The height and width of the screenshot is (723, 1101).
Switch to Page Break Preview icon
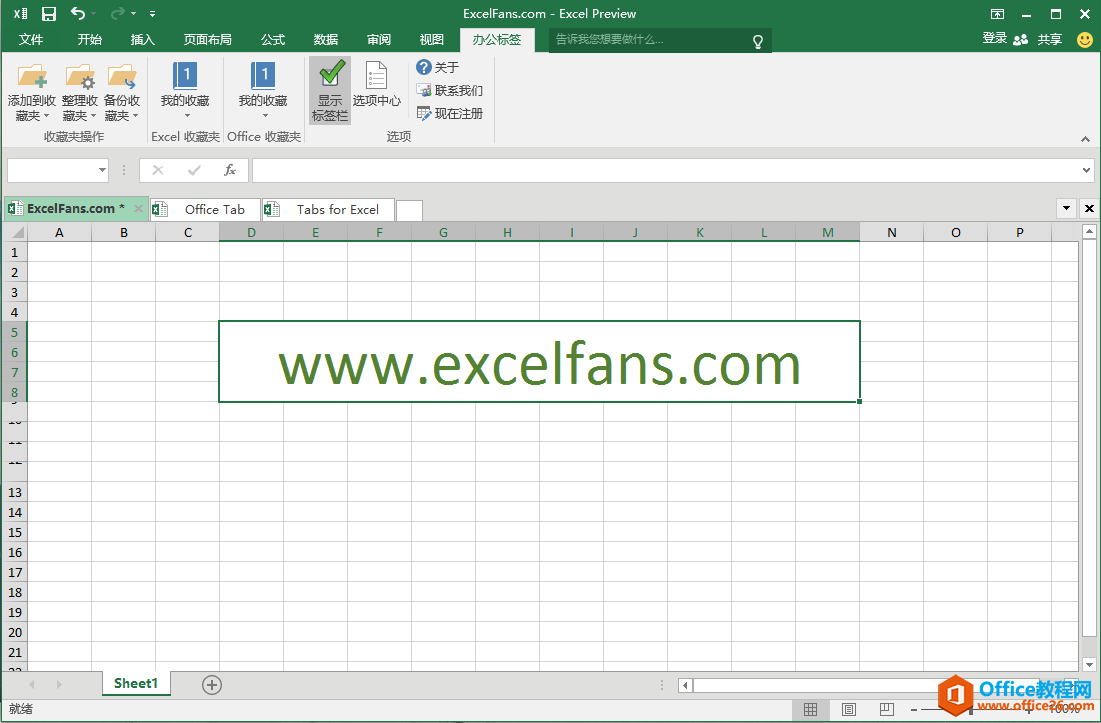886,710
